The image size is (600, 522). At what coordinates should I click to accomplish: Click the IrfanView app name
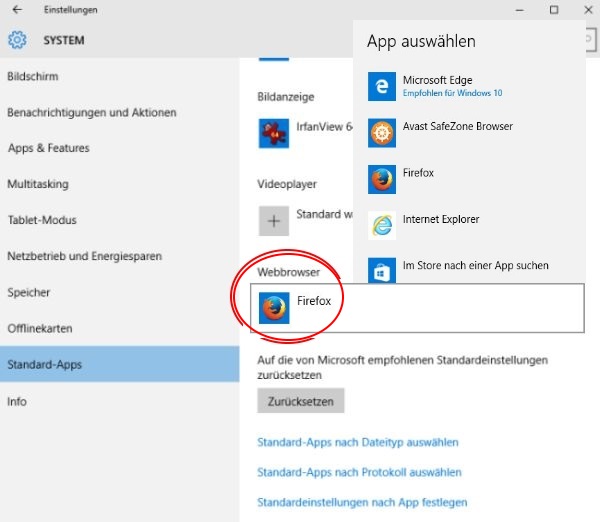[324, 127]
